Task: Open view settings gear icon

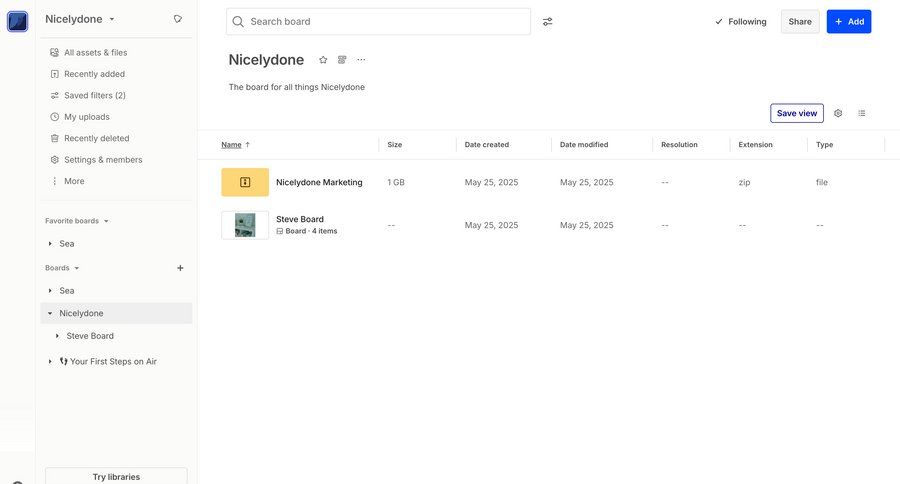Action: [838, 113]
